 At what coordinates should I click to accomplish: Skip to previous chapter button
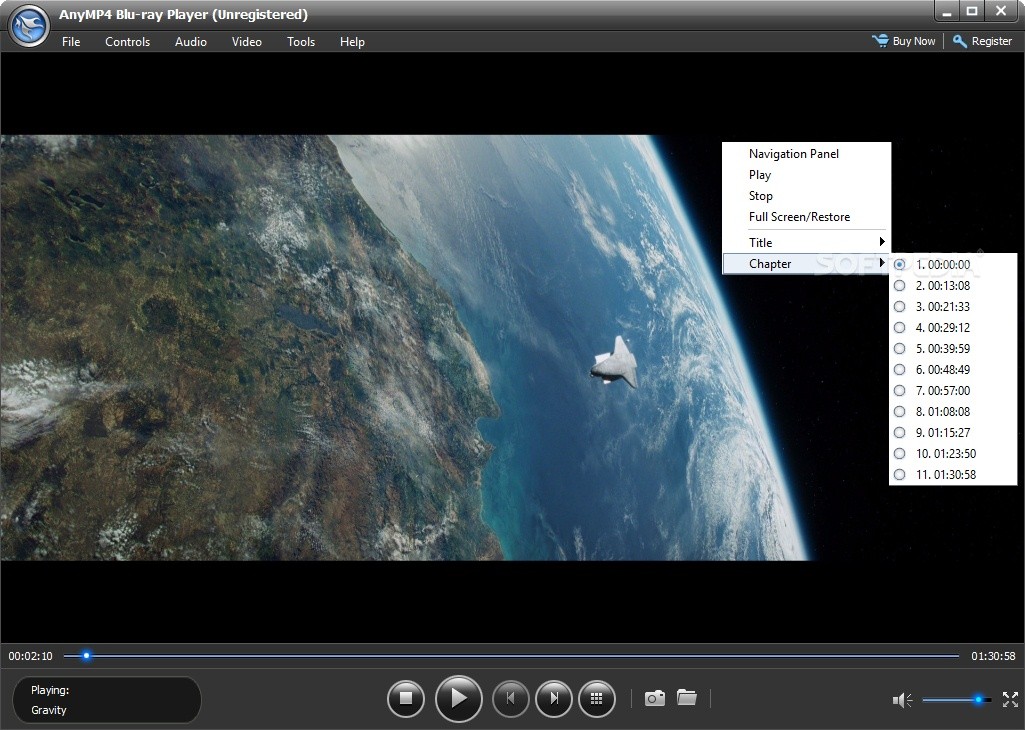[511, 699]
